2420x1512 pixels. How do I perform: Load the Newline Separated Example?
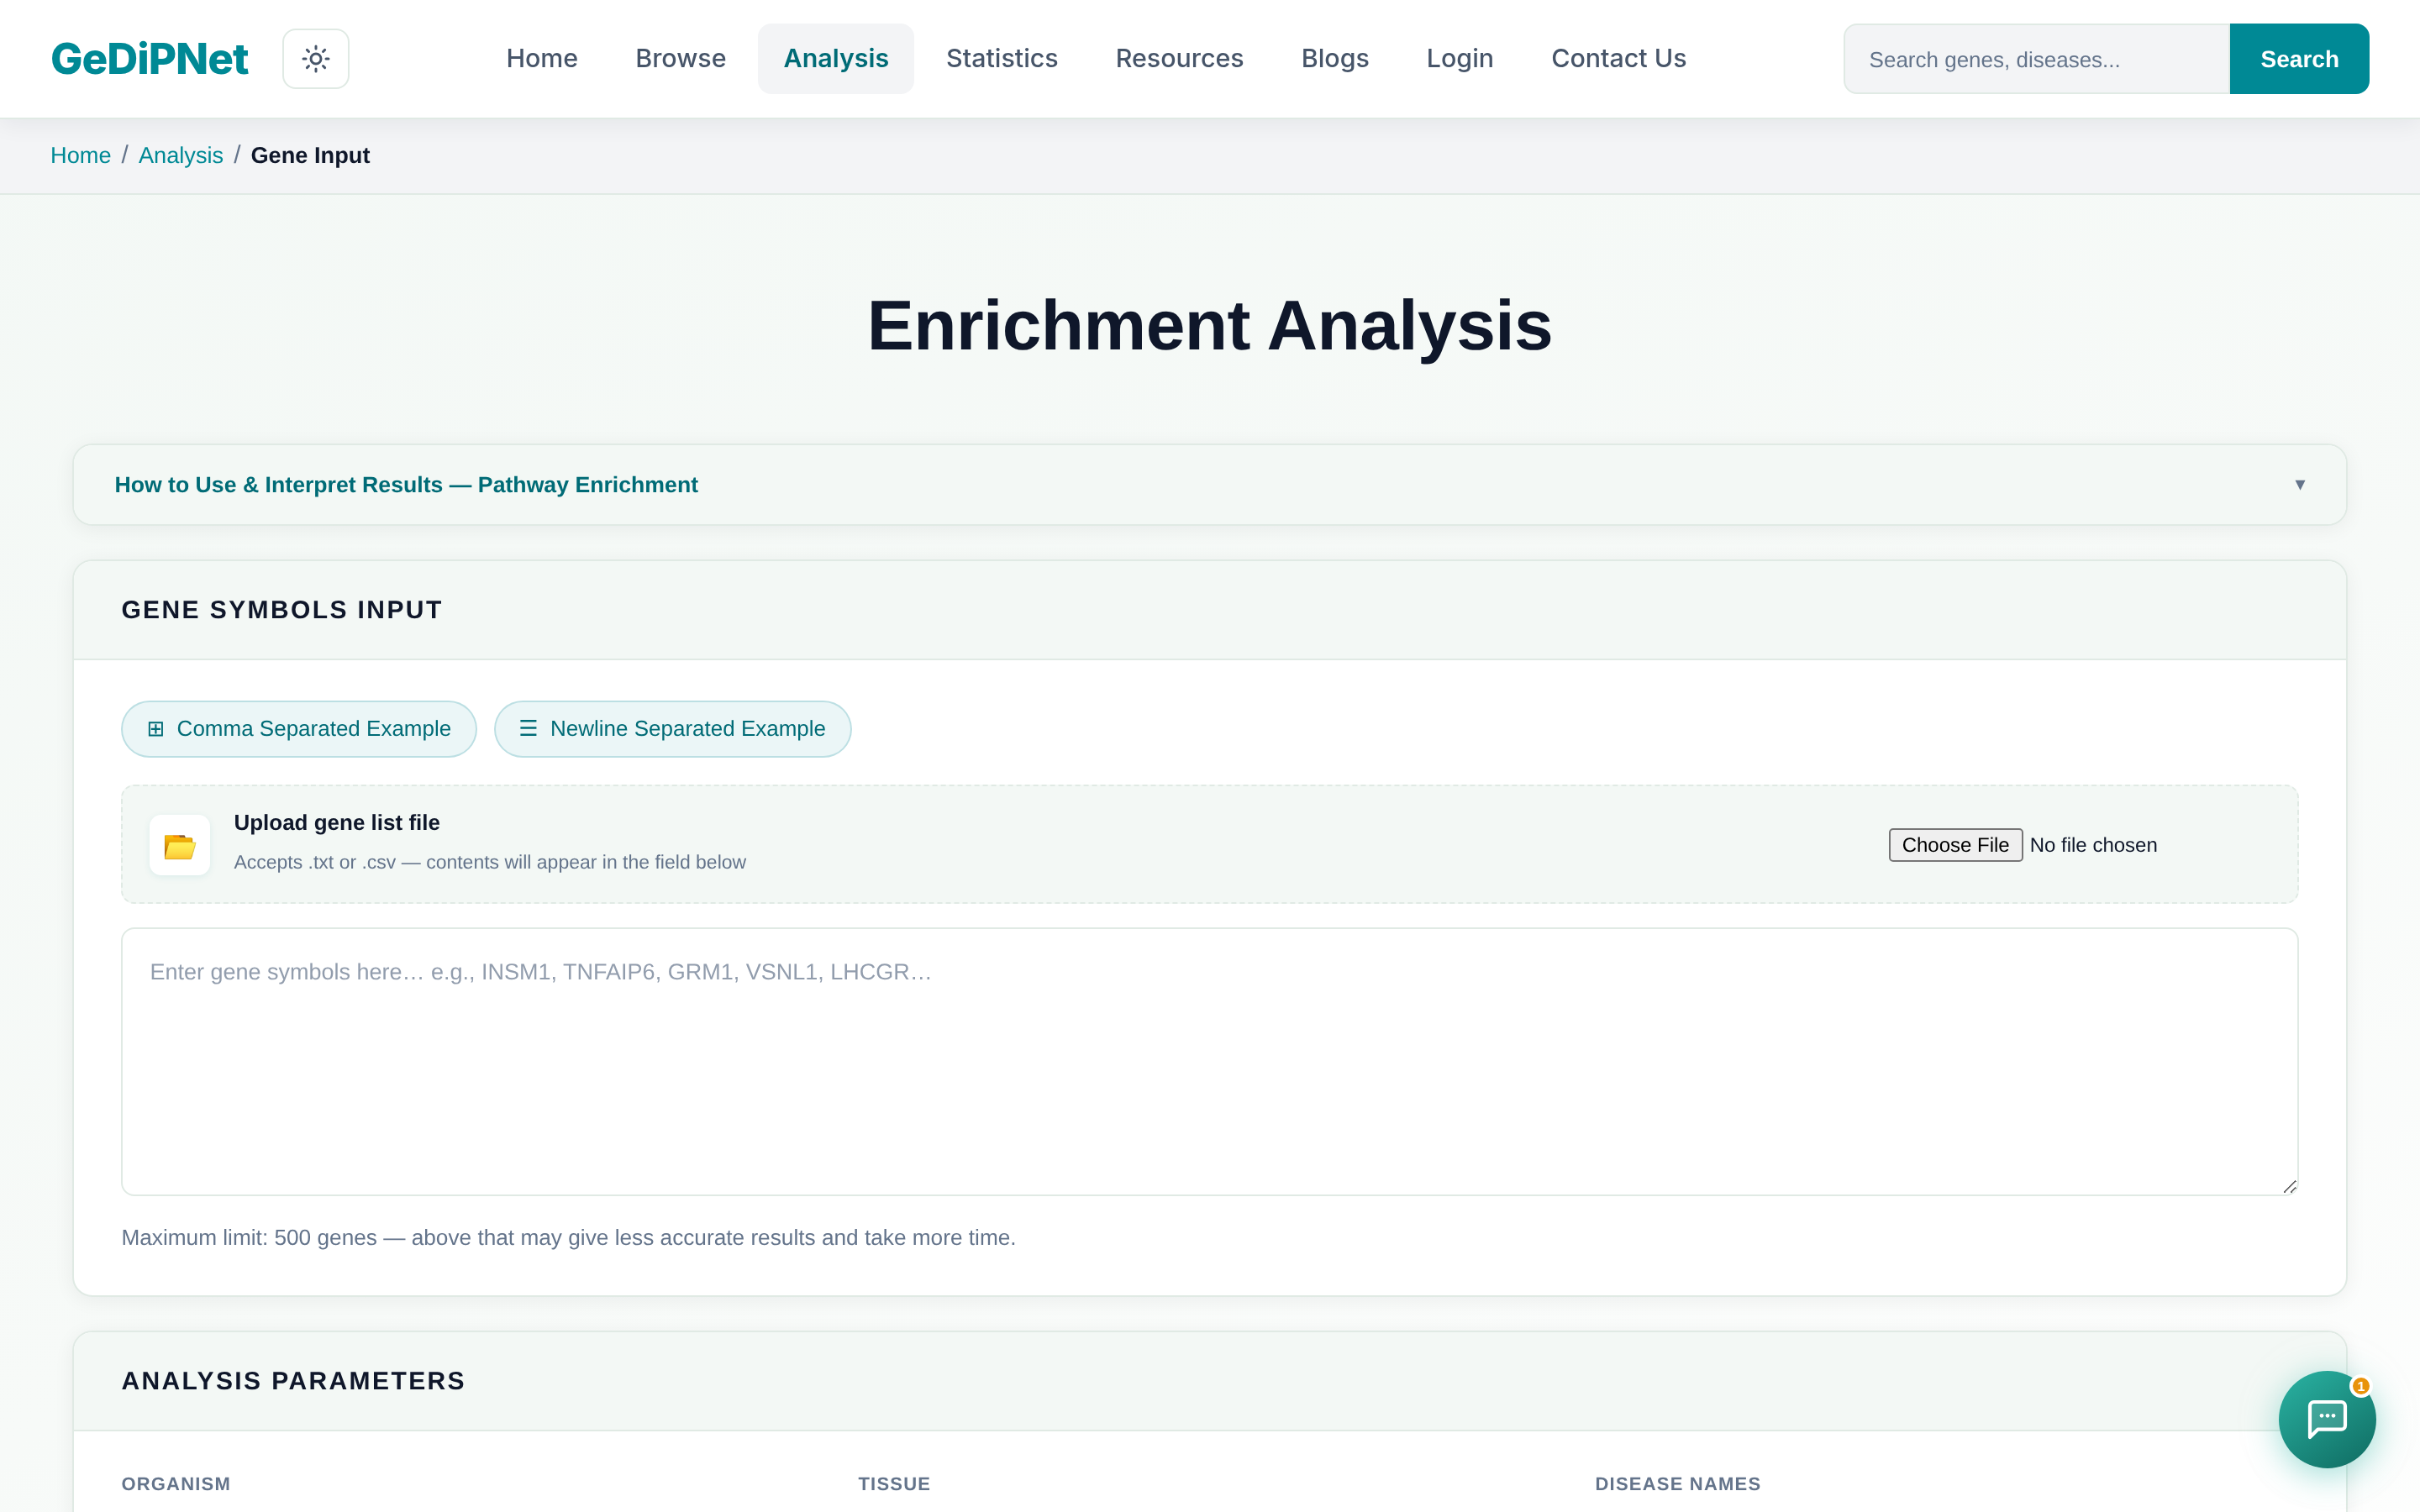point(673,729)
